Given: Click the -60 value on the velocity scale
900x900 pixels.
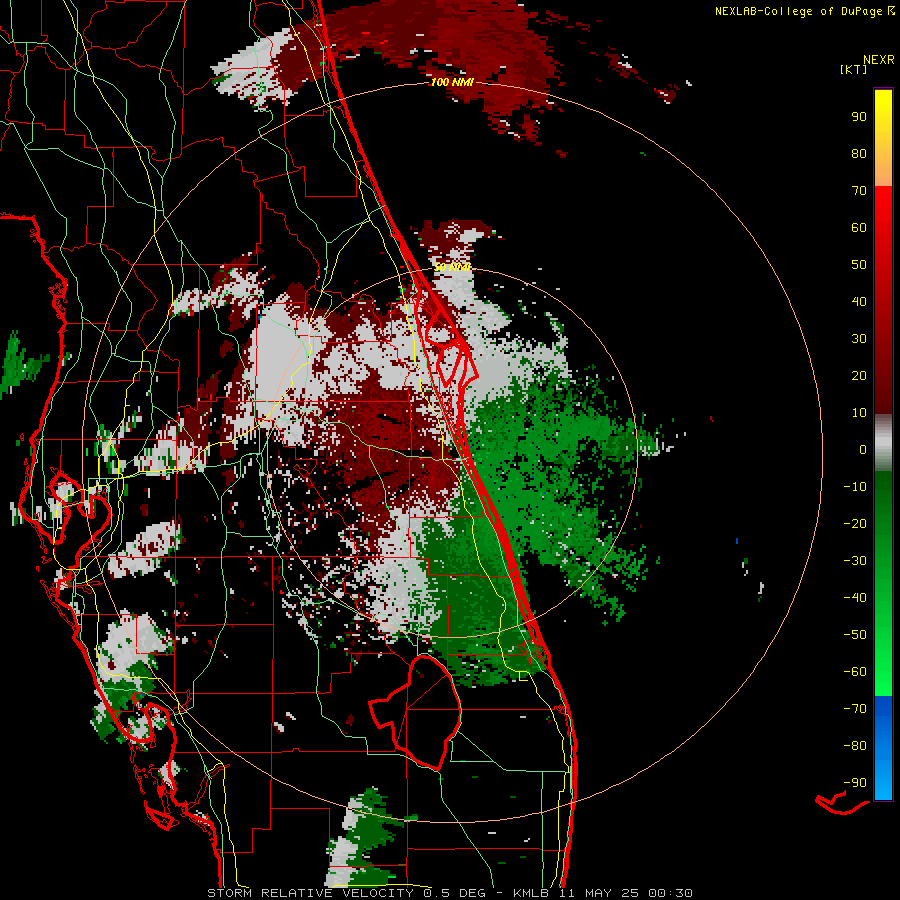Looking at the screenshot, I should point(855,672).
